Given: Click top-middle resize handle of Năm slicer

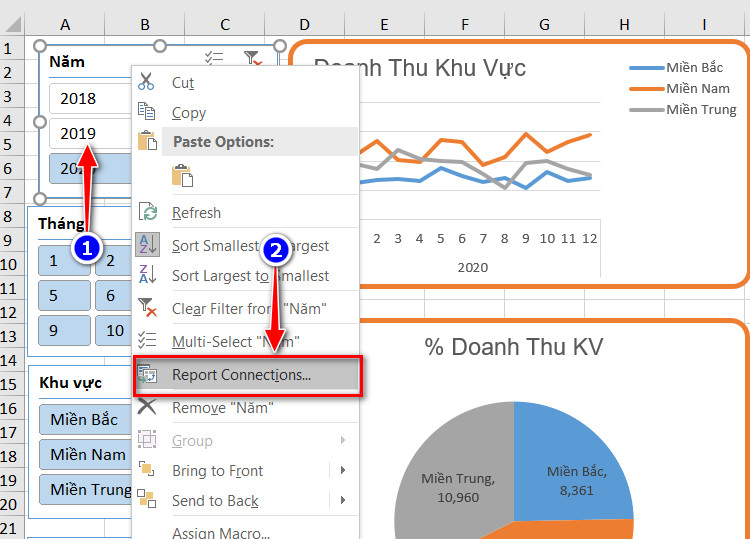Looking at the screenshot, I should [x=160, y=46].
